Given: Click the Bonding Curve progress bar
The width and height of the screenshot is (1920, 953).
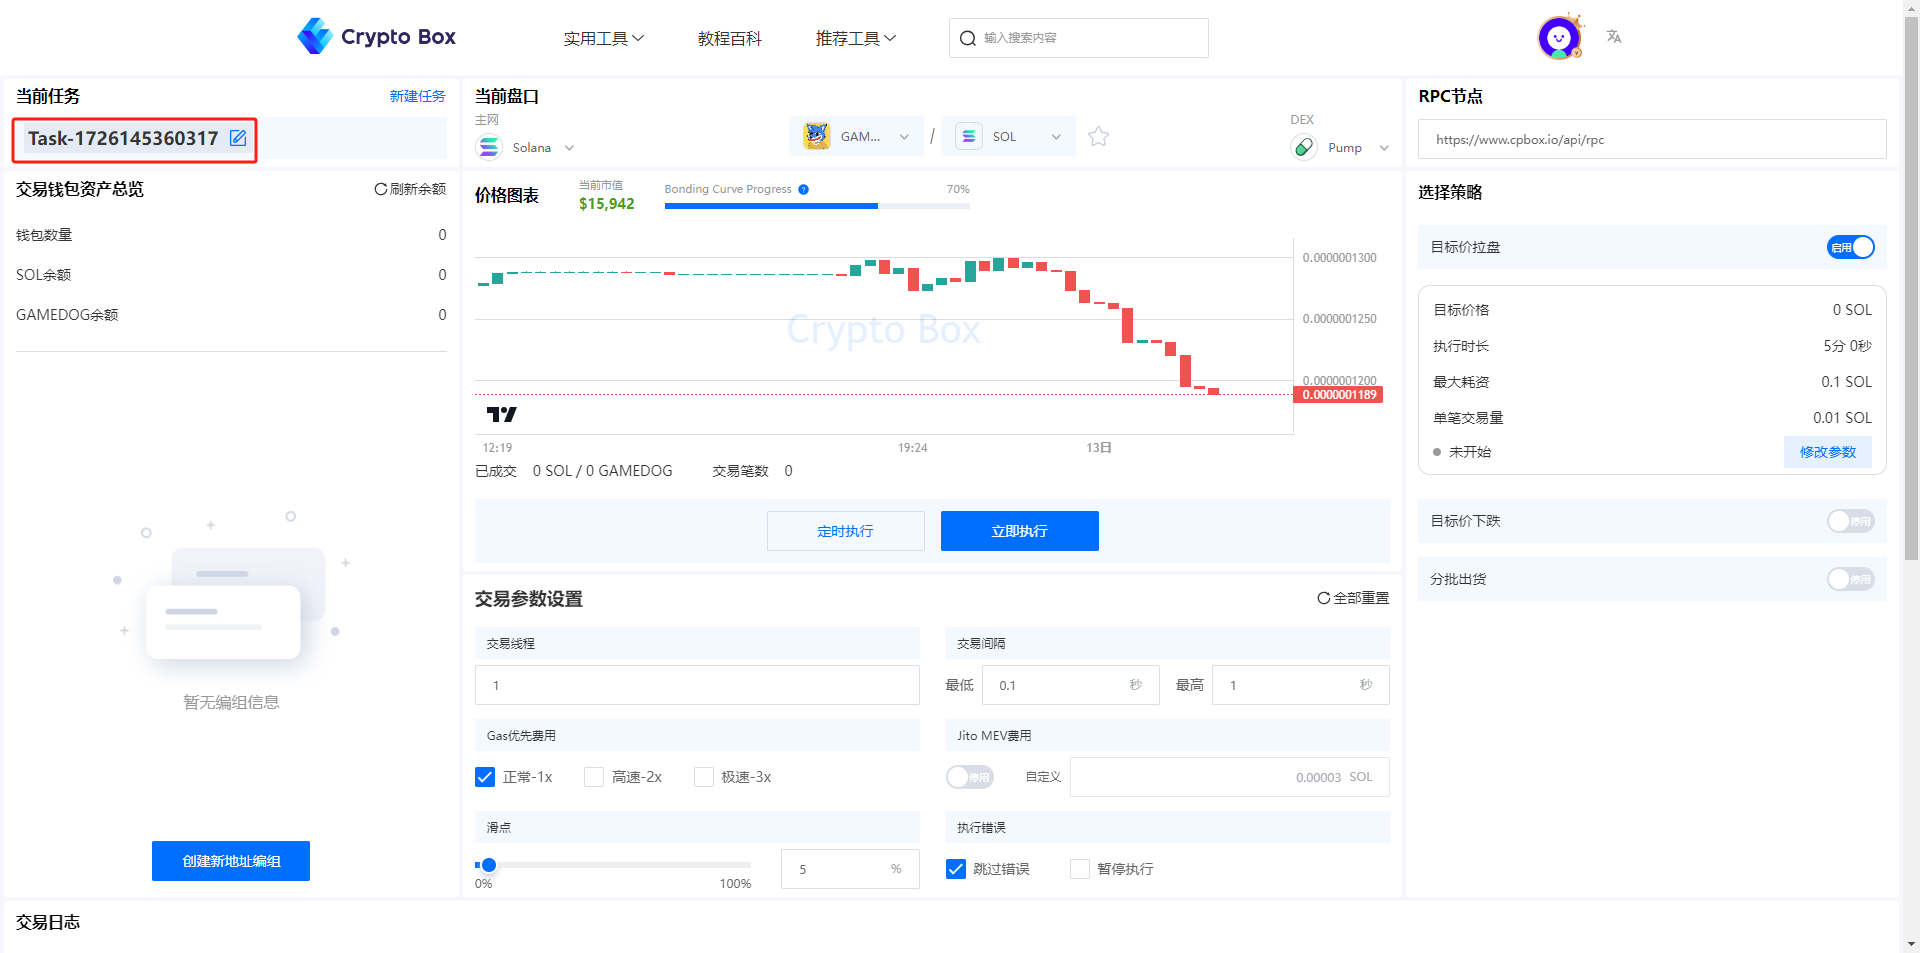Looking at the screenshot, I should click(x=817, y=206).
